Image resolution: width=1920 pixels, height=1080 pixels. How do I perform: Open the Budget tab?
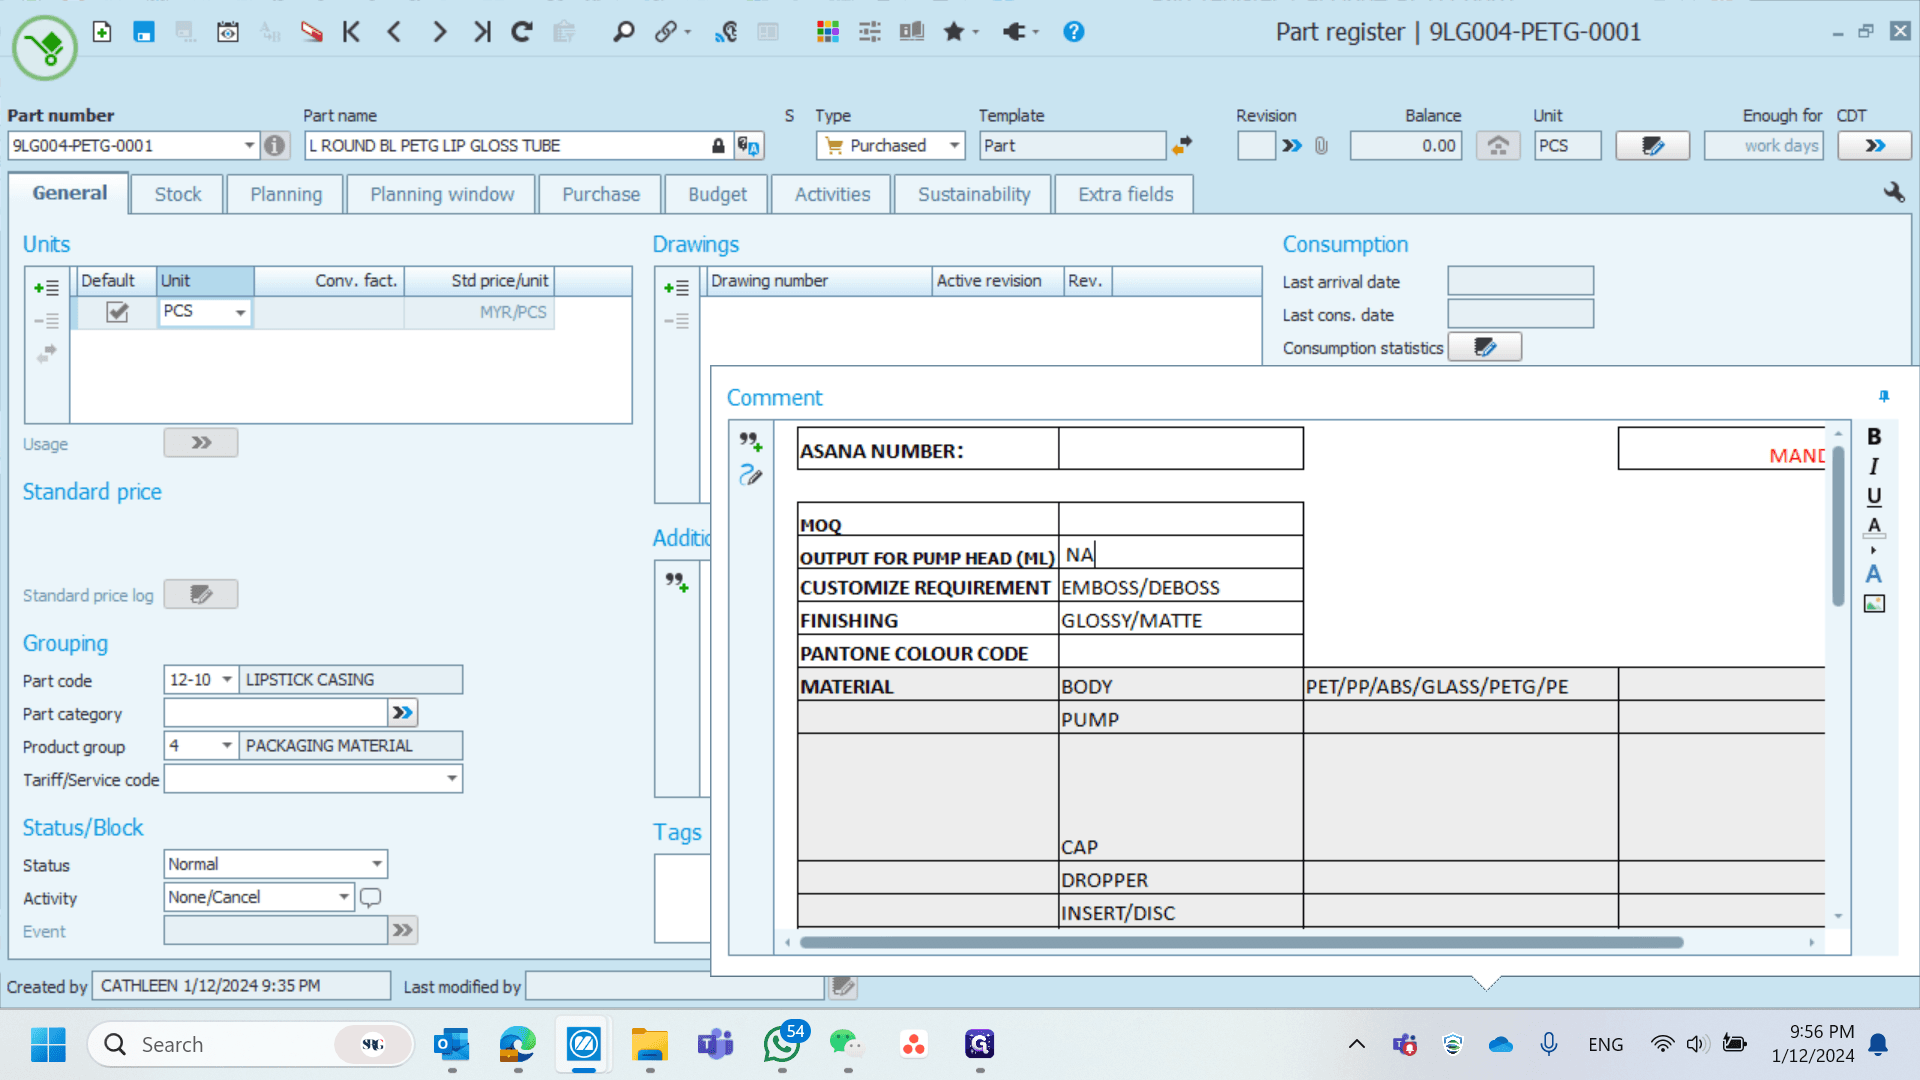click(x=717, y=194)
